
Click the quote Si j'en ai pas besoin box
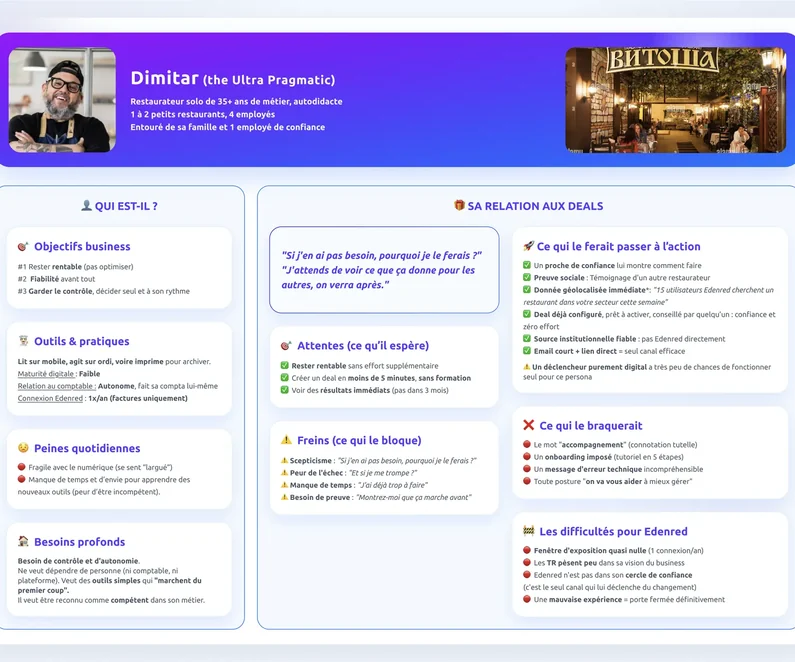click(384, 270)
